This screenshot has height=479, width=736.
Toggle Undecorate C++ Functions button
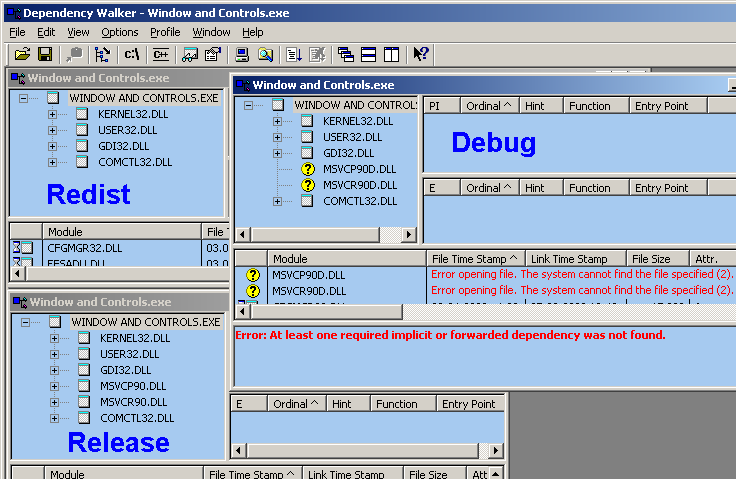(159, 54)
